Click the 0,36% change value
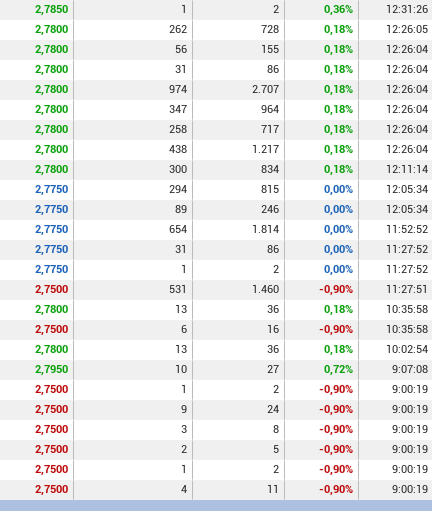Viewport: 432px width, 511px height. pyautogui.click(x=338, y=9)
